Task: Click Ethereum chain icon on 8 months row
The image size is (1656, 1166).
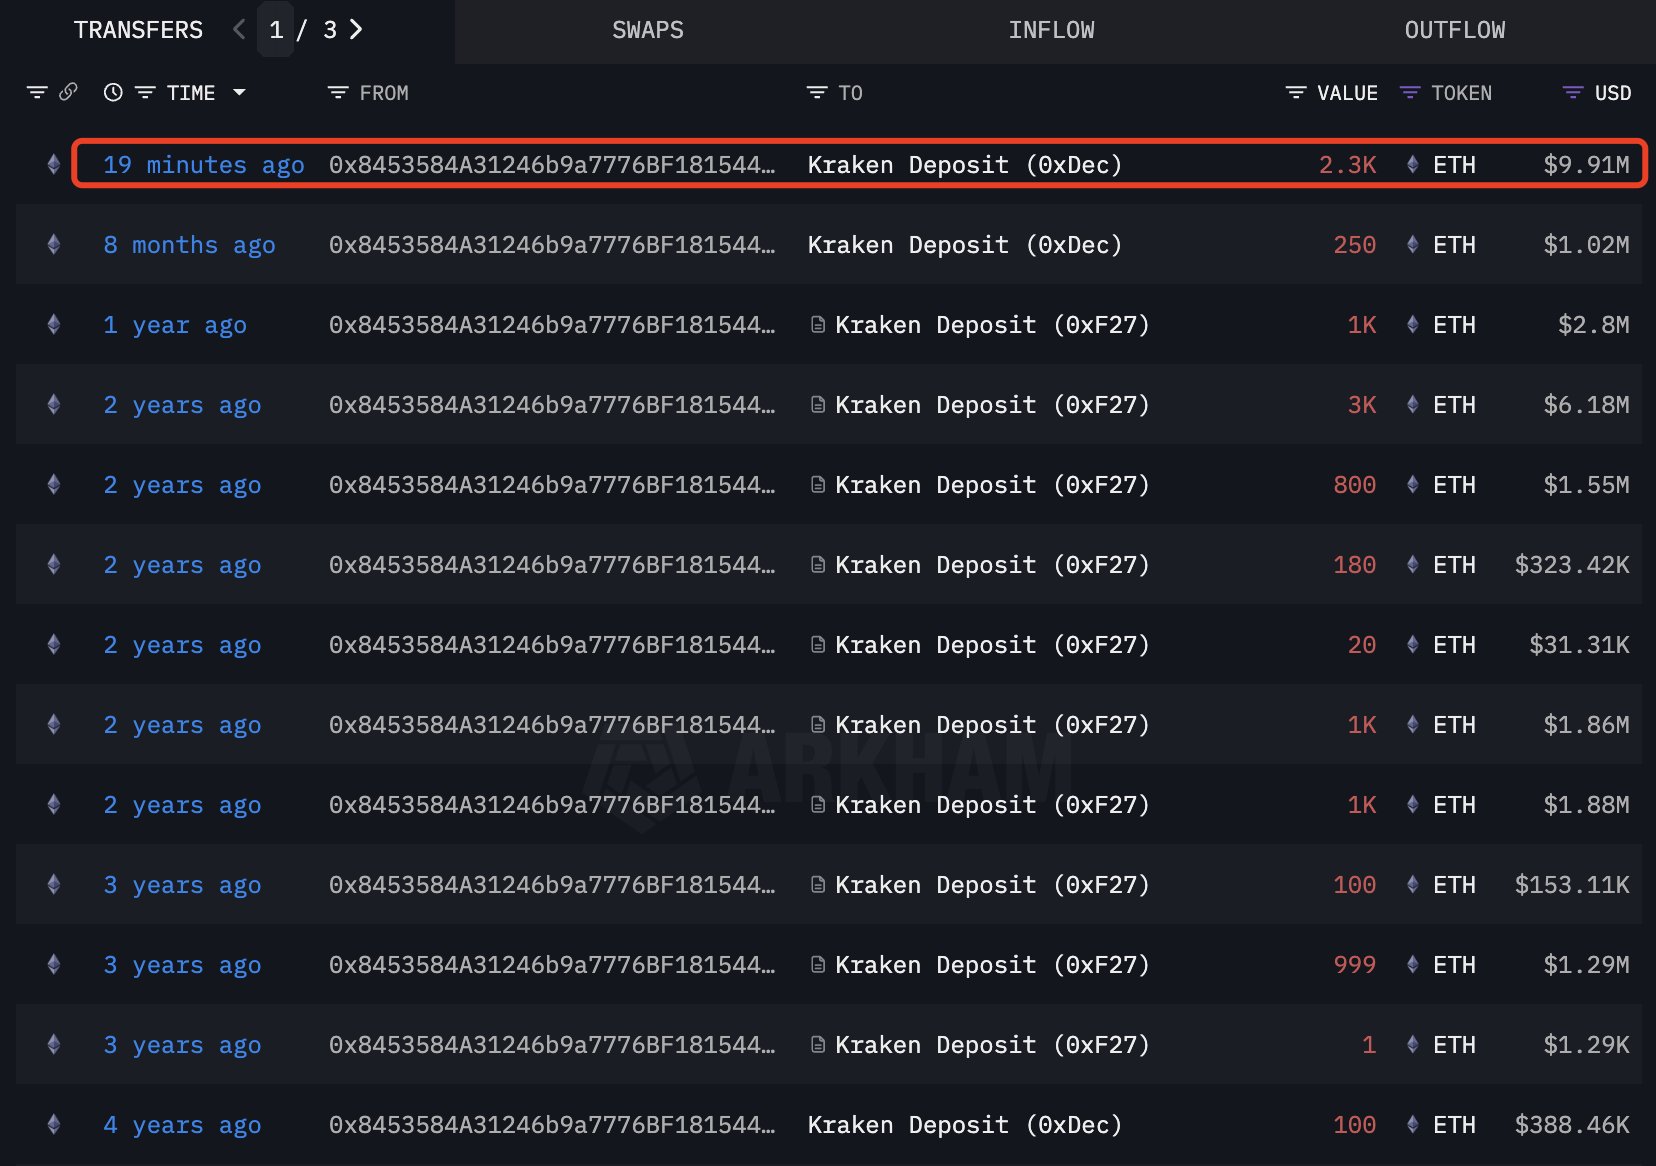Action: coord(54,245)
